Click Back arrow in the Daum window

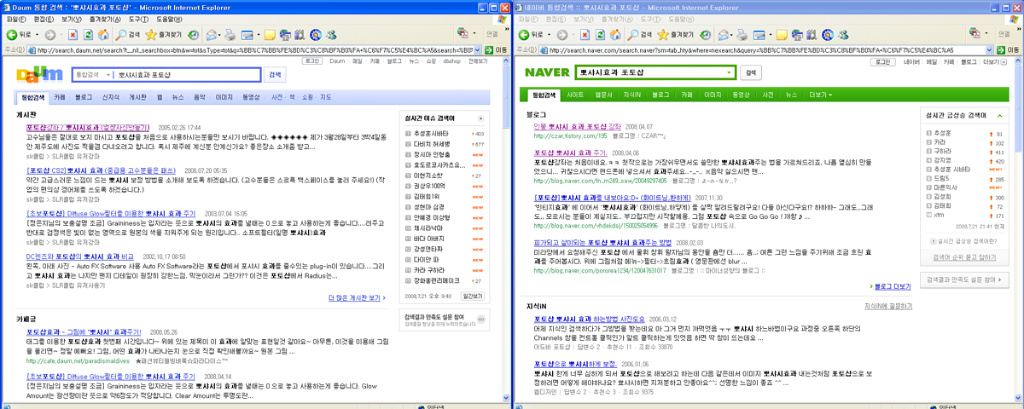point(11,35)
